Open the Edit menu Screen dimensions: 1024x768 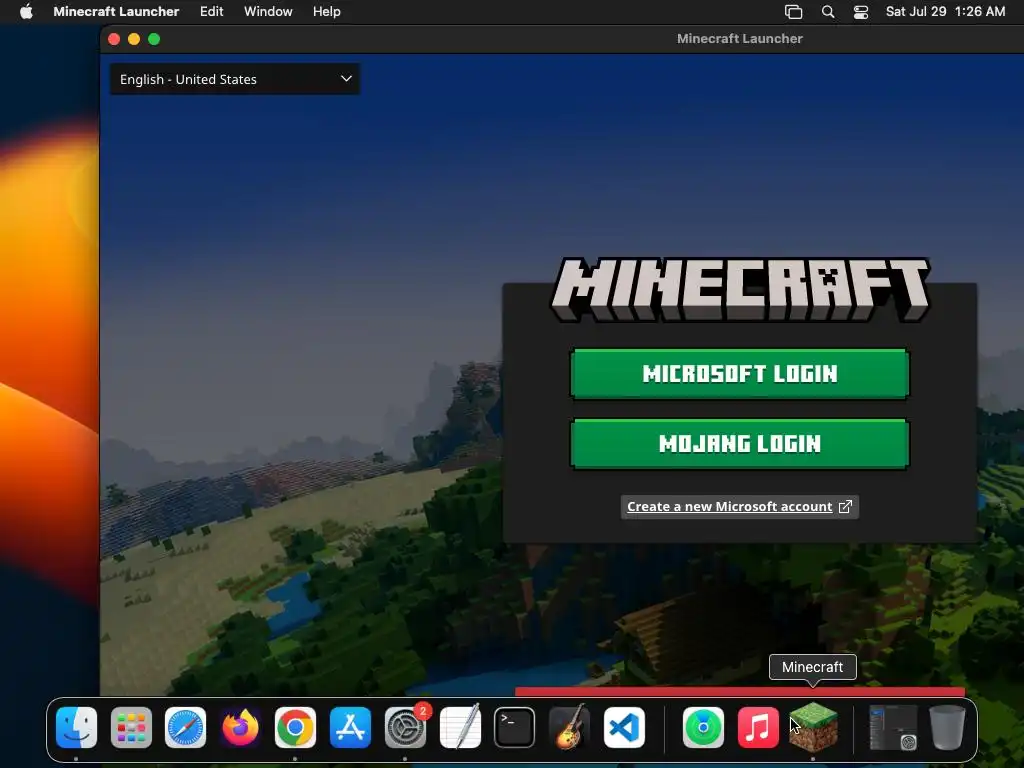(x=212, y=12)
